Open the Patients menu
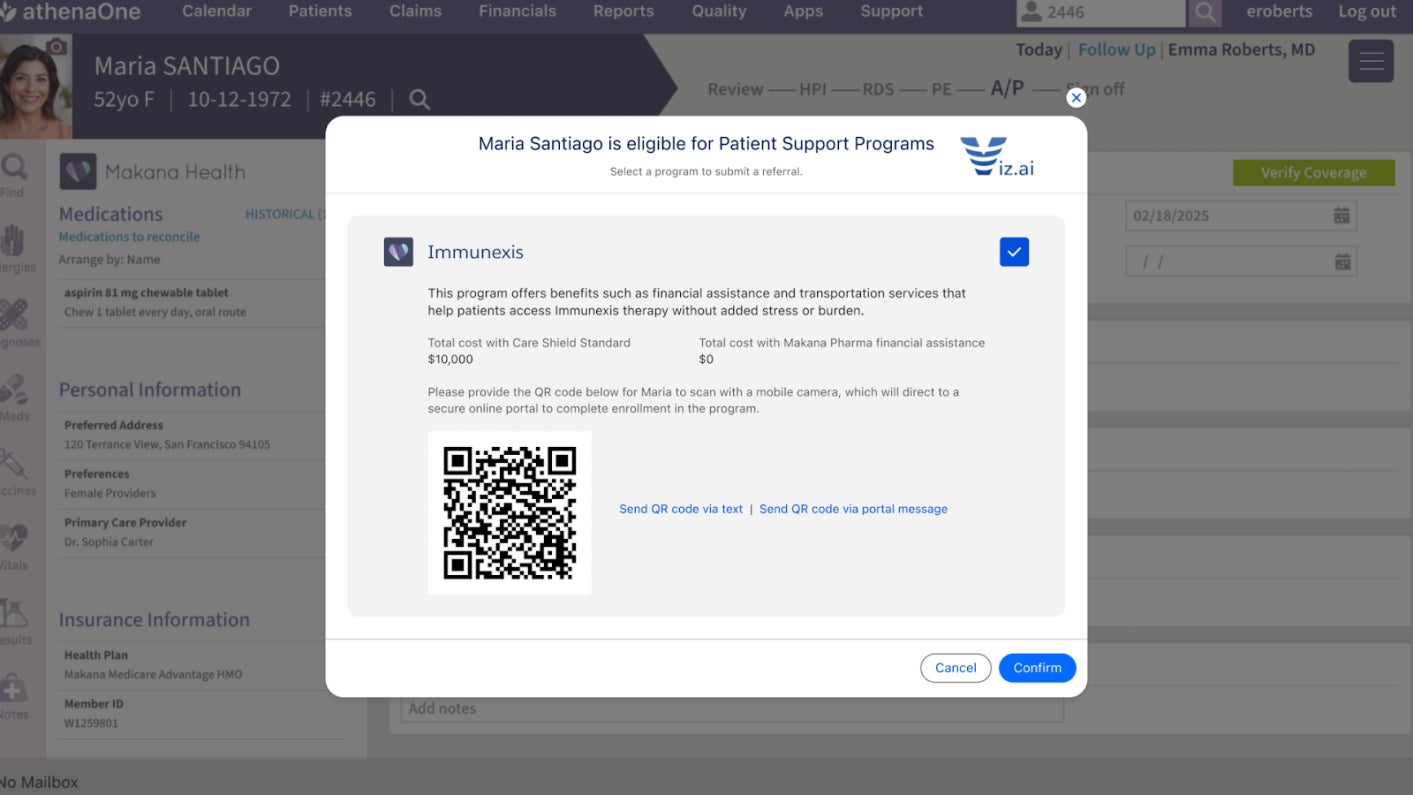Screen dimensions: 1413x795 coord(320,12)
